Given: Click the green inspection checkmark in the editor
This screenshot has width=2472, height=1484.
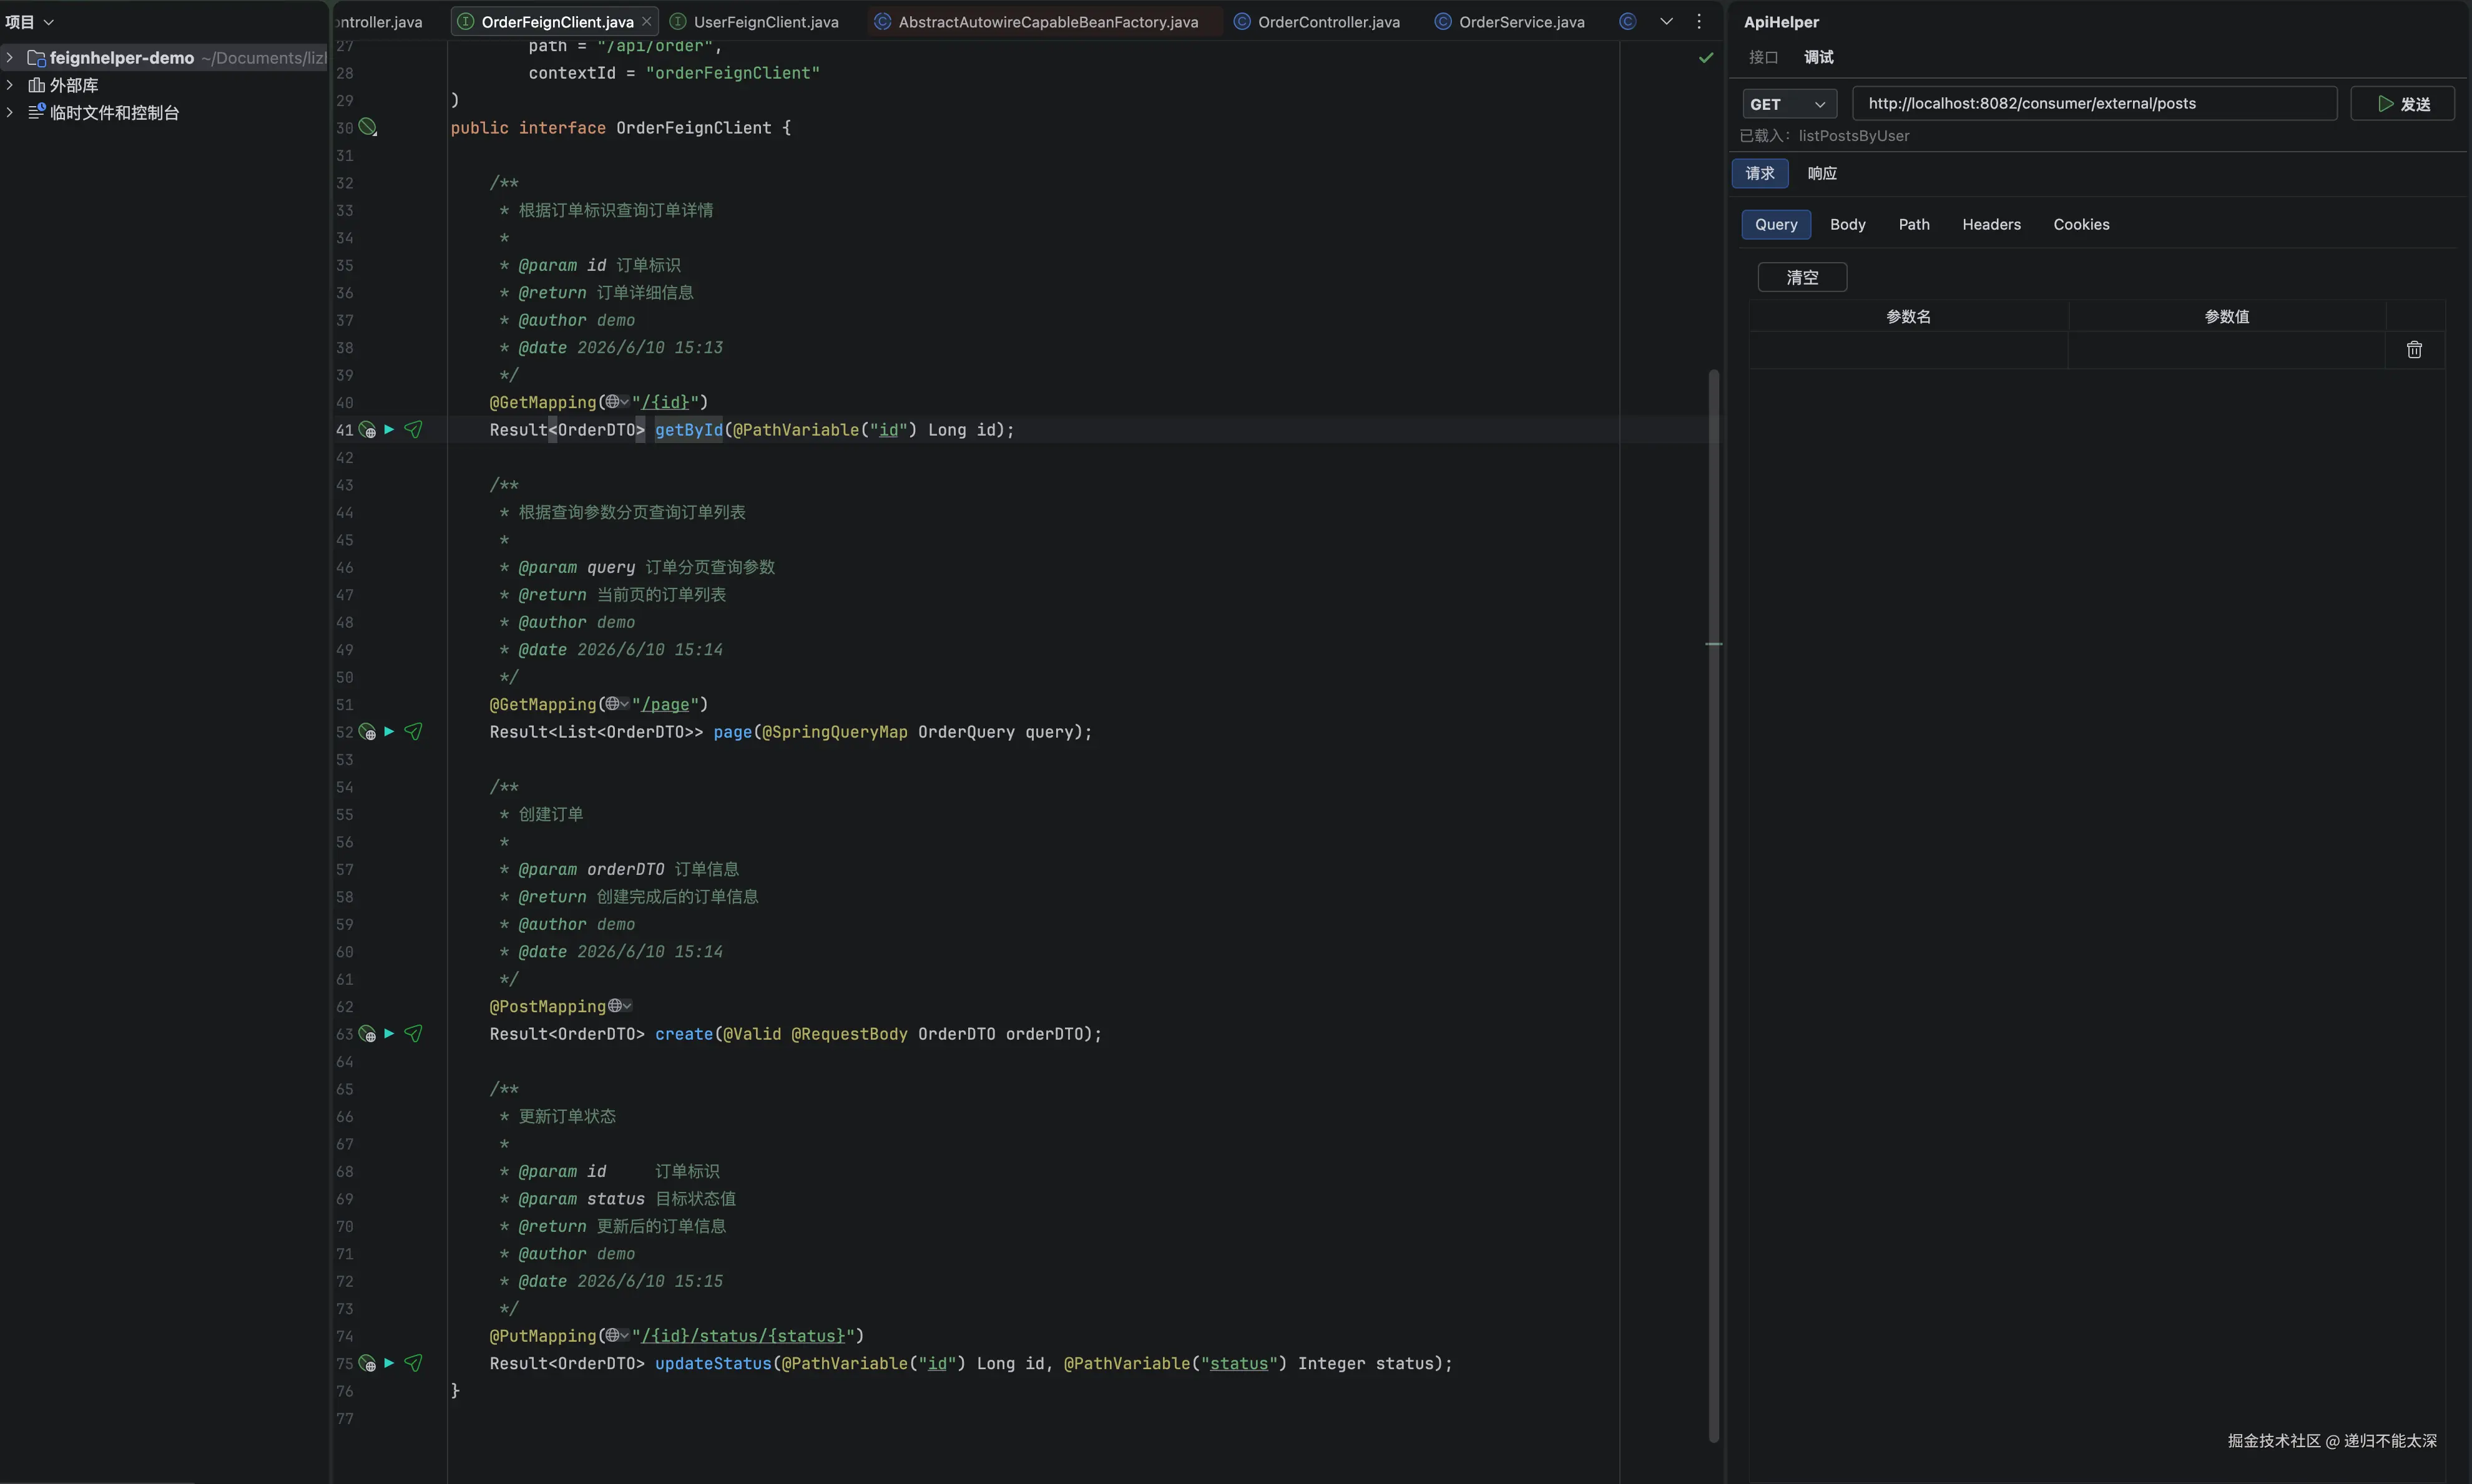Looking at the screenshot, I should (1706, 58).
